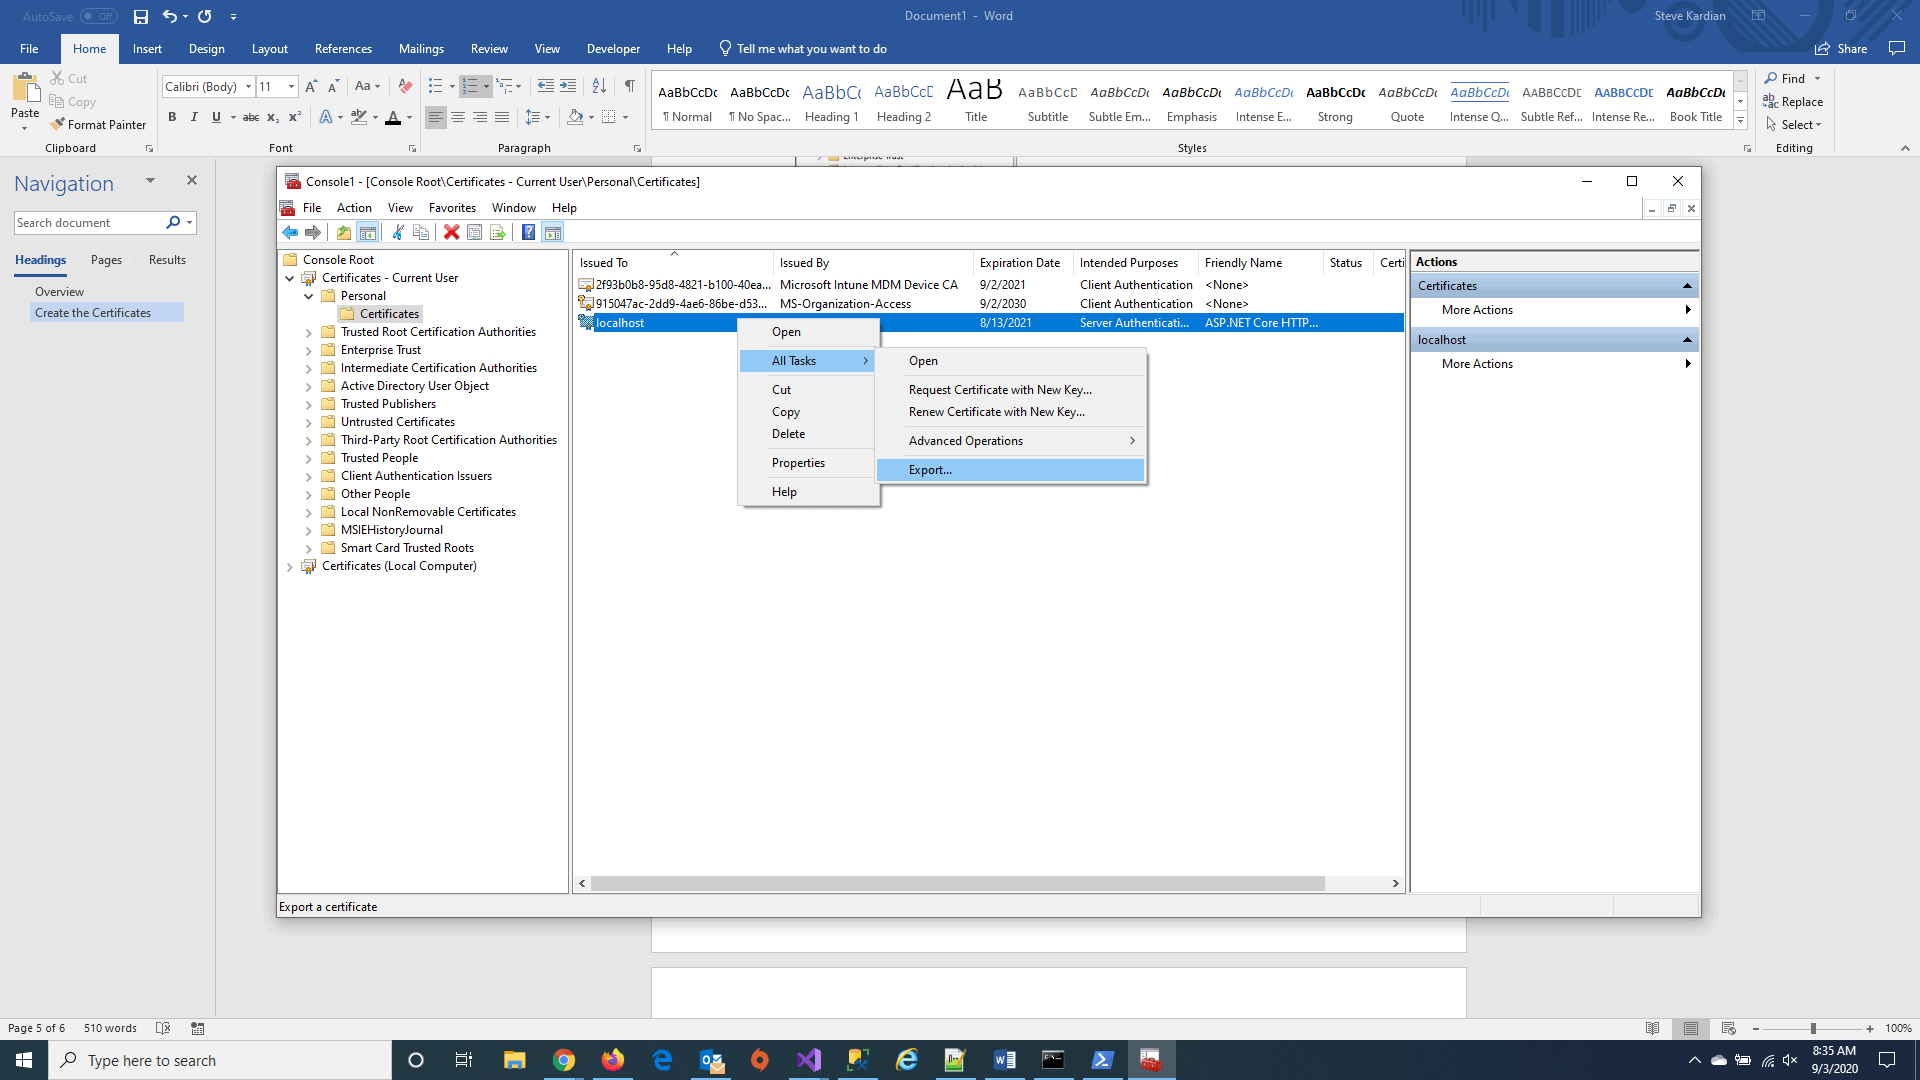Click the MMC export list icon
The width and height of the screenshot is (1920, 1080).
497,233
